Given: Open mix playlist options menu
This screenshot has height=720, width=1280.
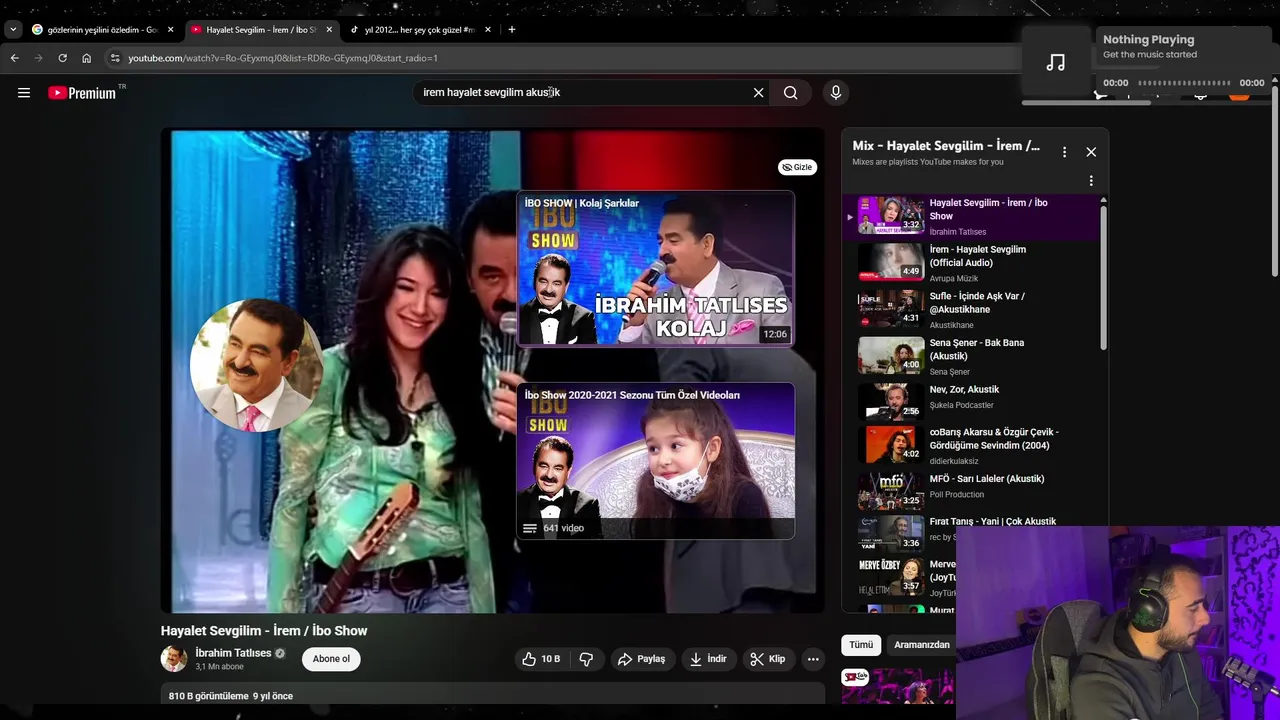Looking at the screenshot, I should coord(1064,152).
